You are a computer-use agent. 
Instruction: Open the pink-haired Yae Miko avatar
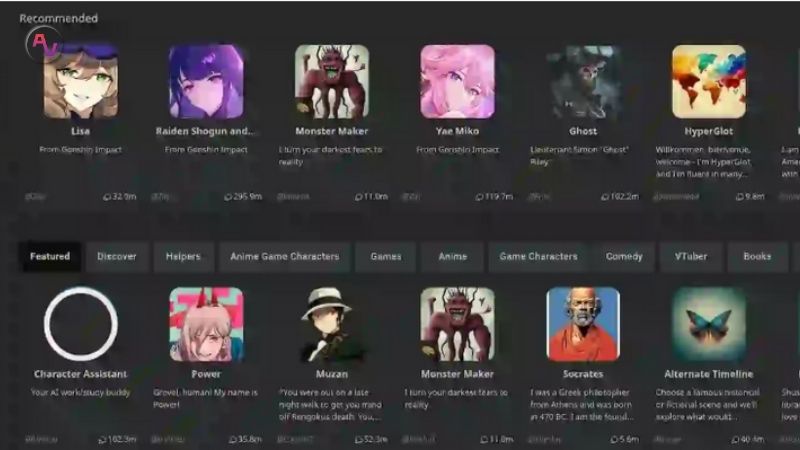coord(457,82)
